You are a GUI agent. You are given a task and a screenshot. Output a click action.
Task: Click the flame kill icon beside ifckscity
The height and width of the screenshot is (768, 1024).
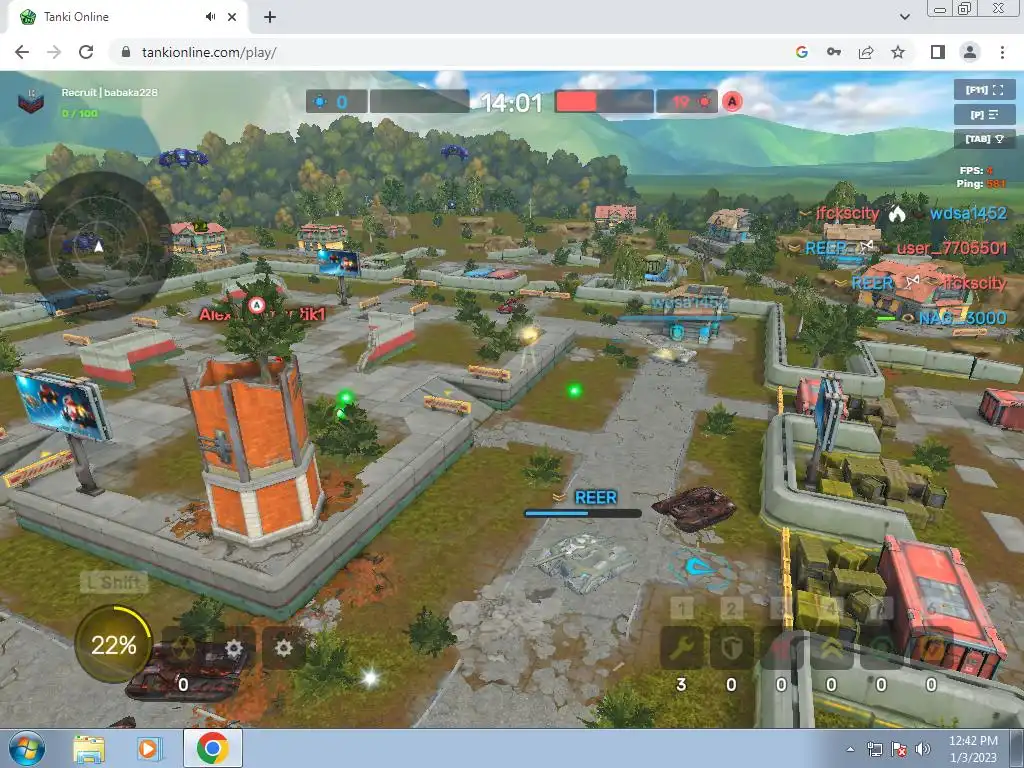(x=897, y=214)
